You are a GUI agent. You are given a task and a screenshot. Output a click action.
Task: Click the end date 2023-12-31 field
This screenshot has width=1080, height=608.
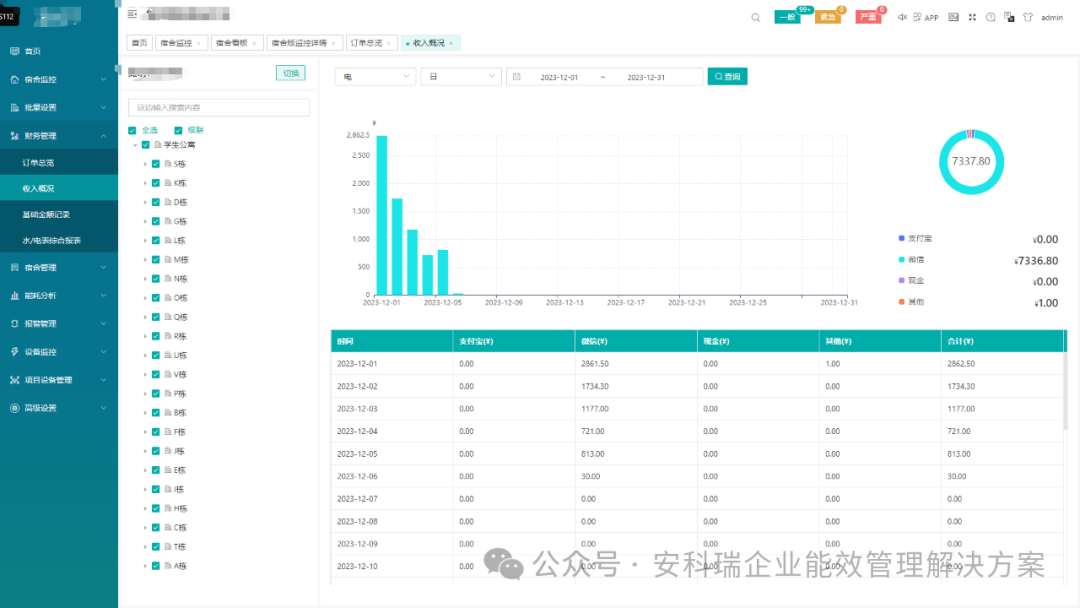tap(646, 77)
